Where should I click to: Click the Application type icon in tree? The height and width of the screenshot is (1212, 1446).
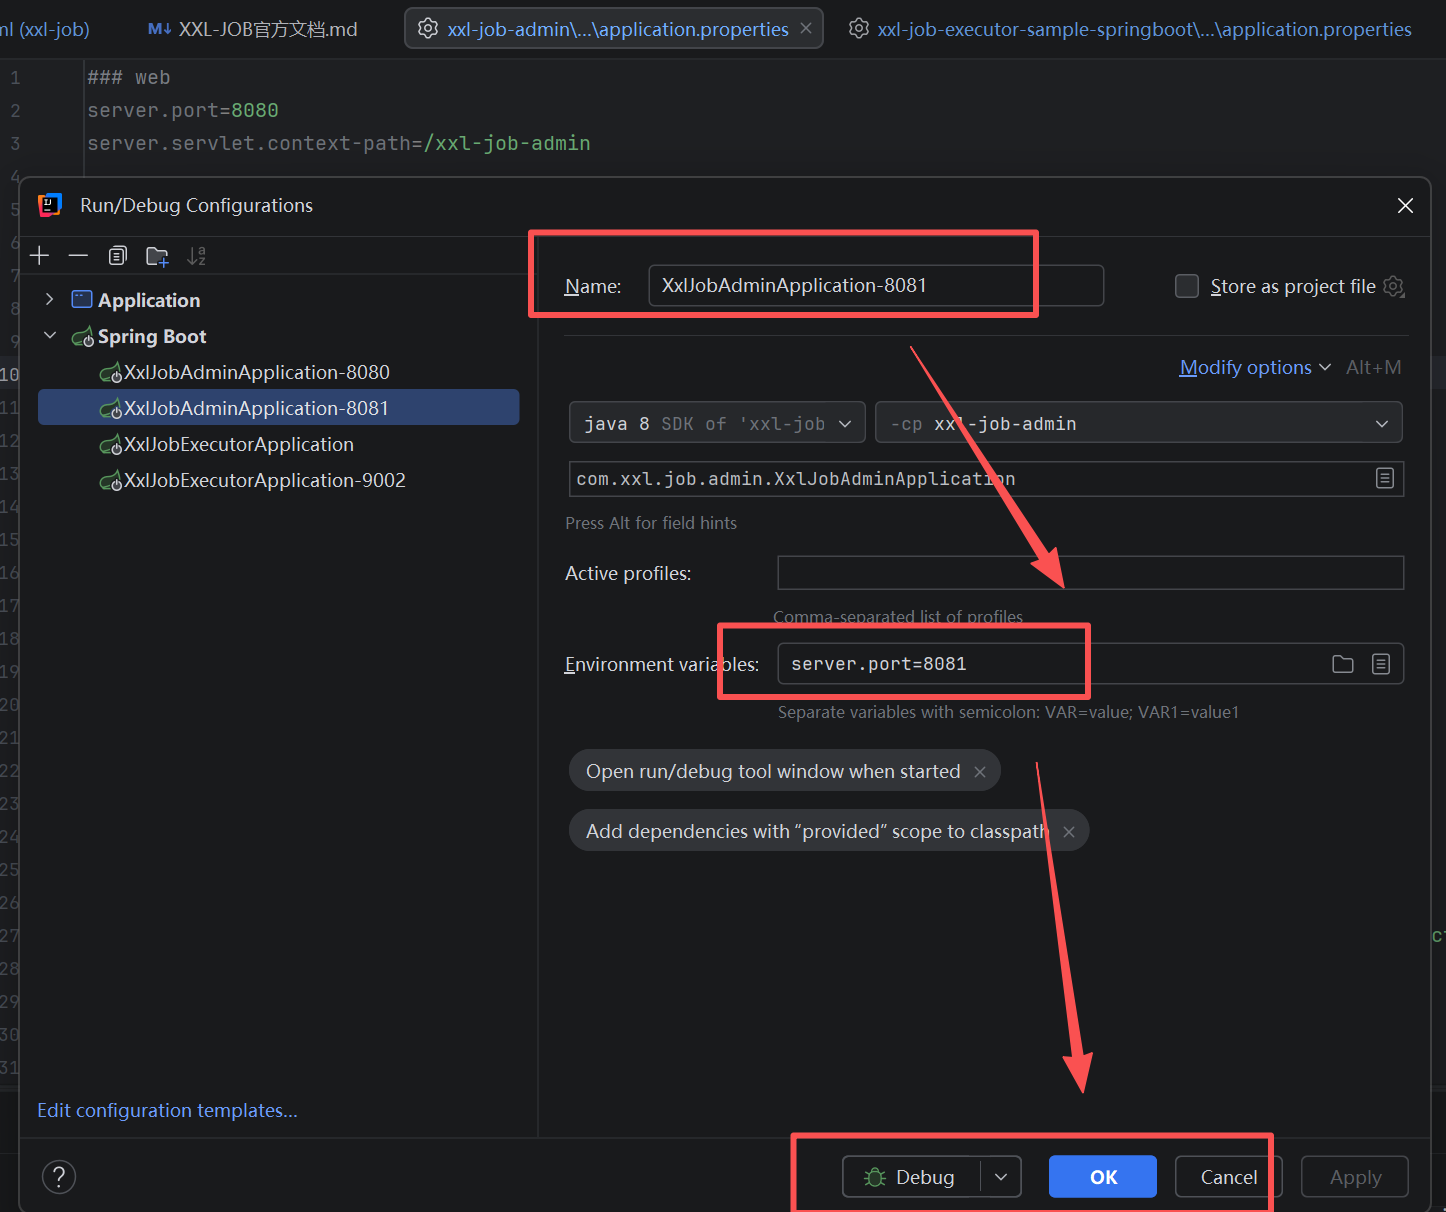(x=82, y=300)
